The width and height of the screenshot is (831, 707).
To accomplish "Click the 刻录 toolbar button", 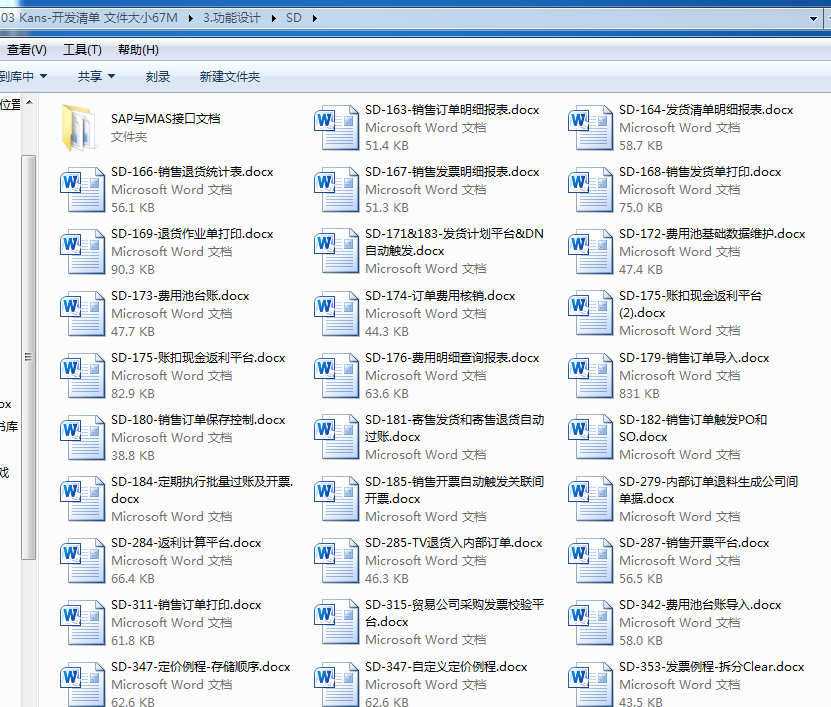I will pyautogui.click(x=157, y=76).
